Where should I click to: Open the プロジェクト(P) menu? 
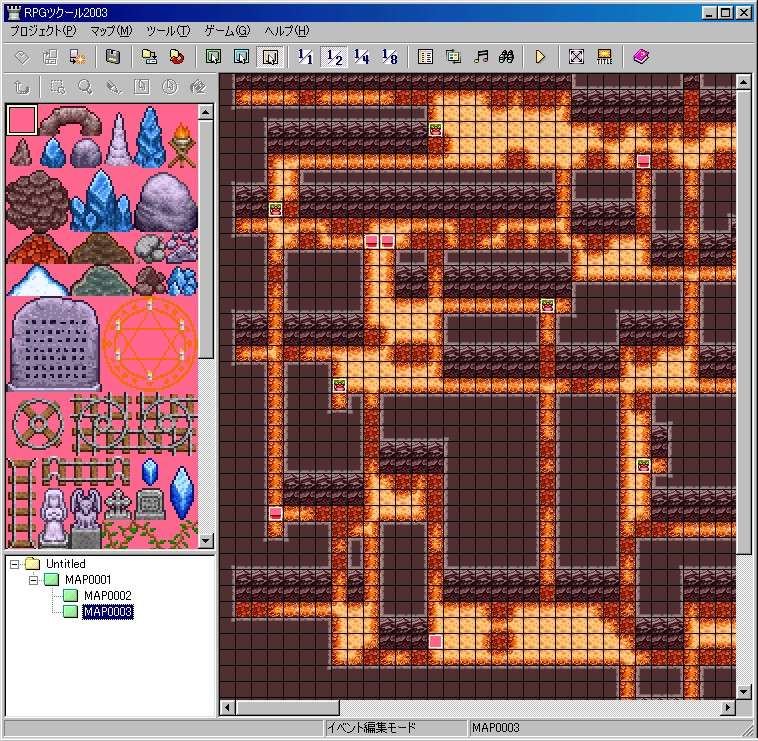[43, 31]
